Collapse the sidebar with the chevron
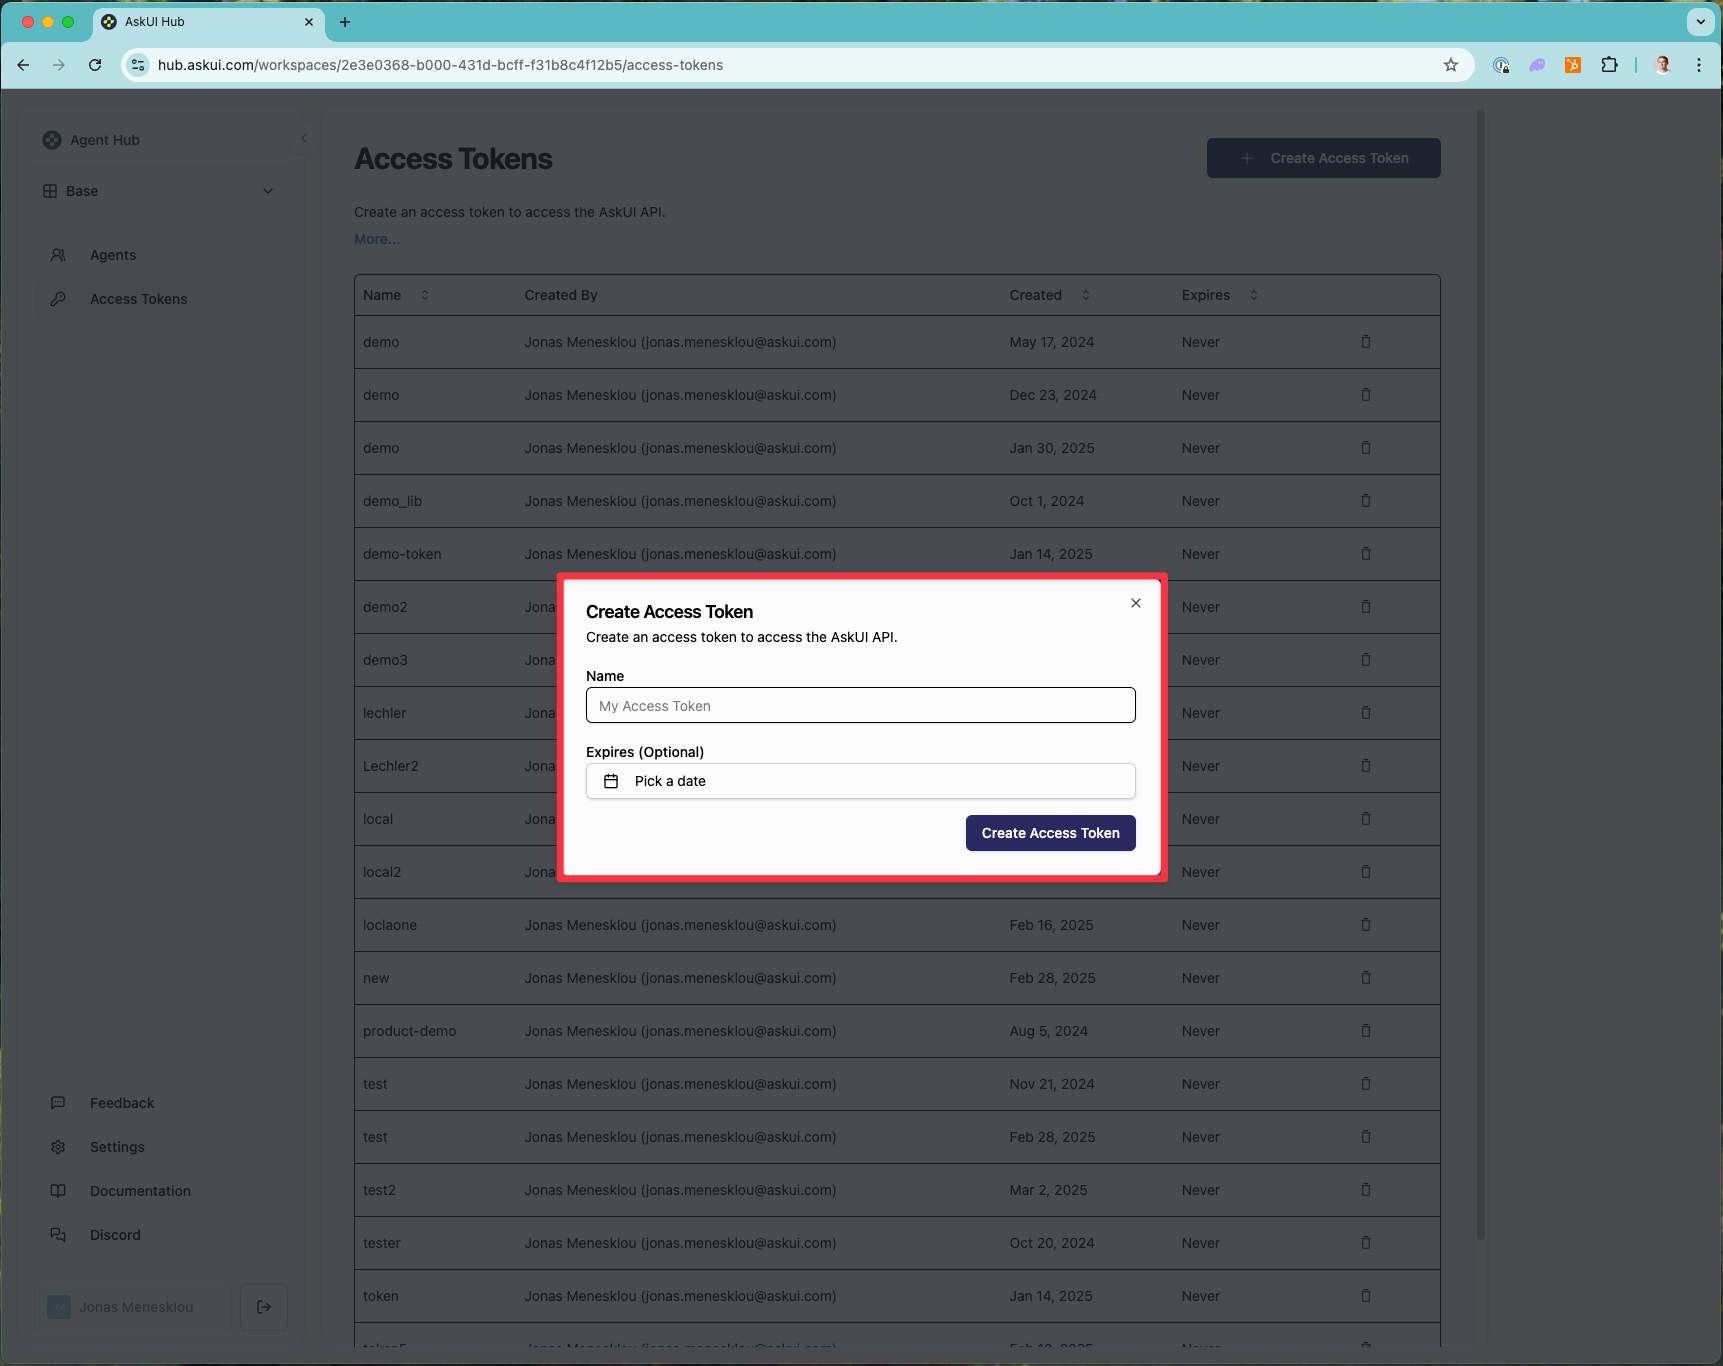Viewport: 1723px width, 1366px height. 304,139
